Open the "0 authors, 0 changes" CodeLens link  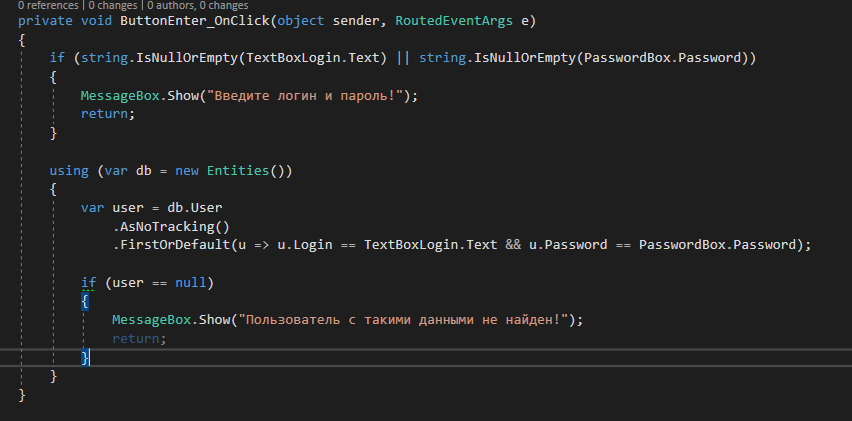[196, 5]
